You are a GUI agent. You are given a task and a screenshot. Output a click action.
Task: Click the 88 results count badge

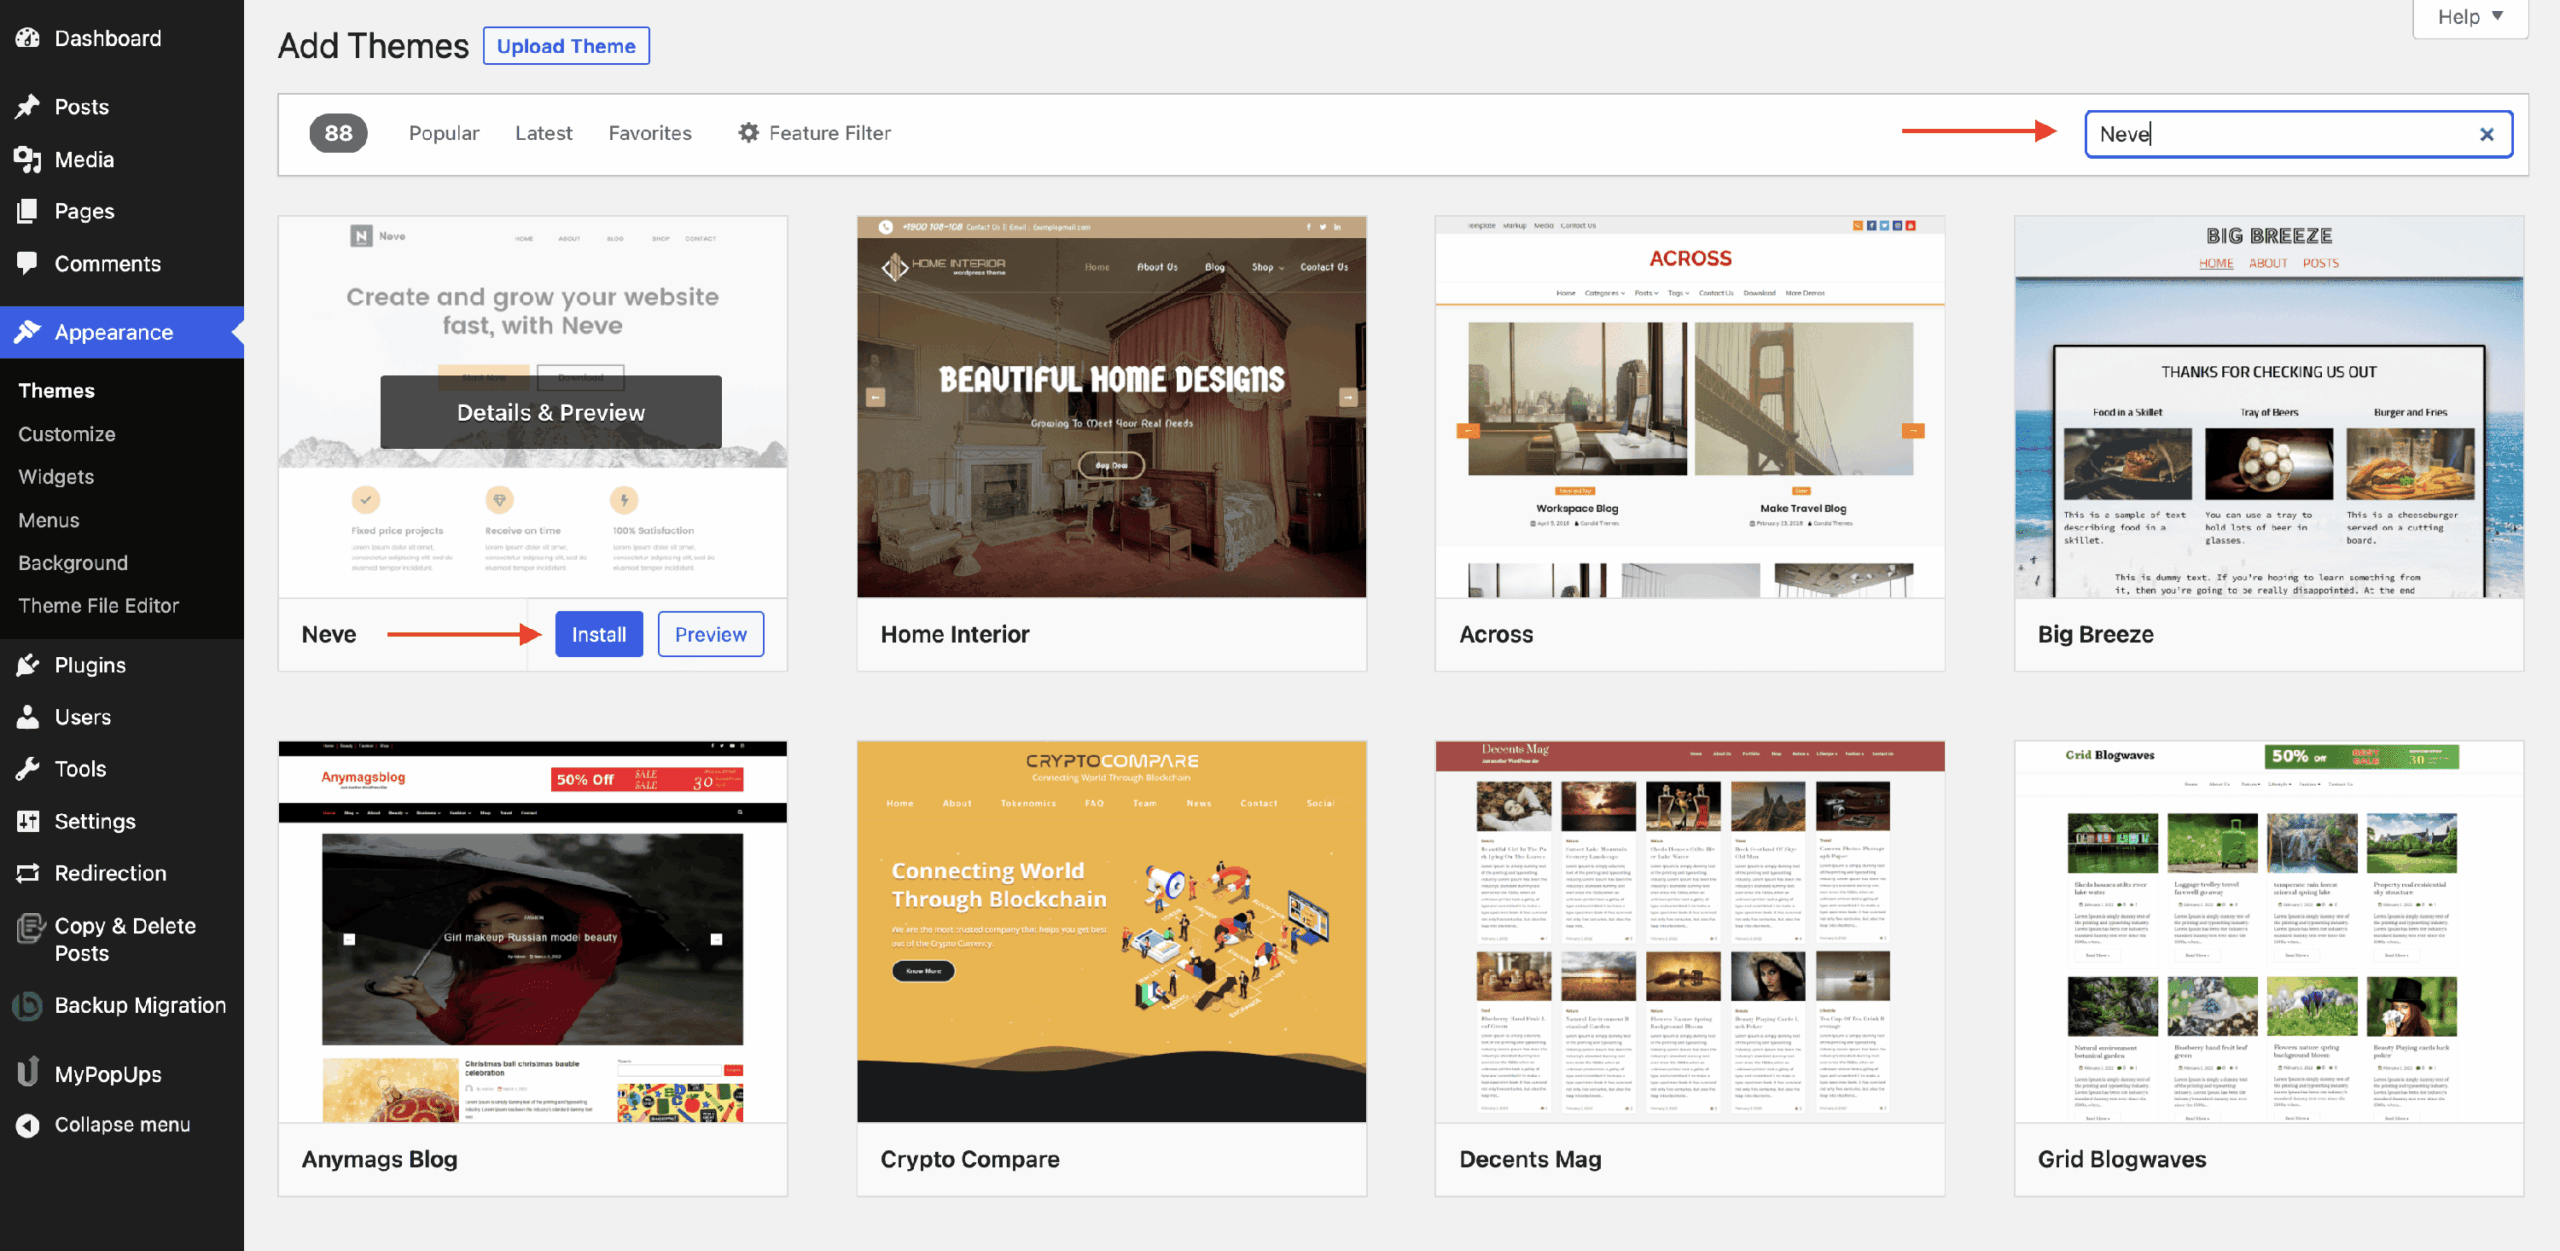tap(338, 133)
